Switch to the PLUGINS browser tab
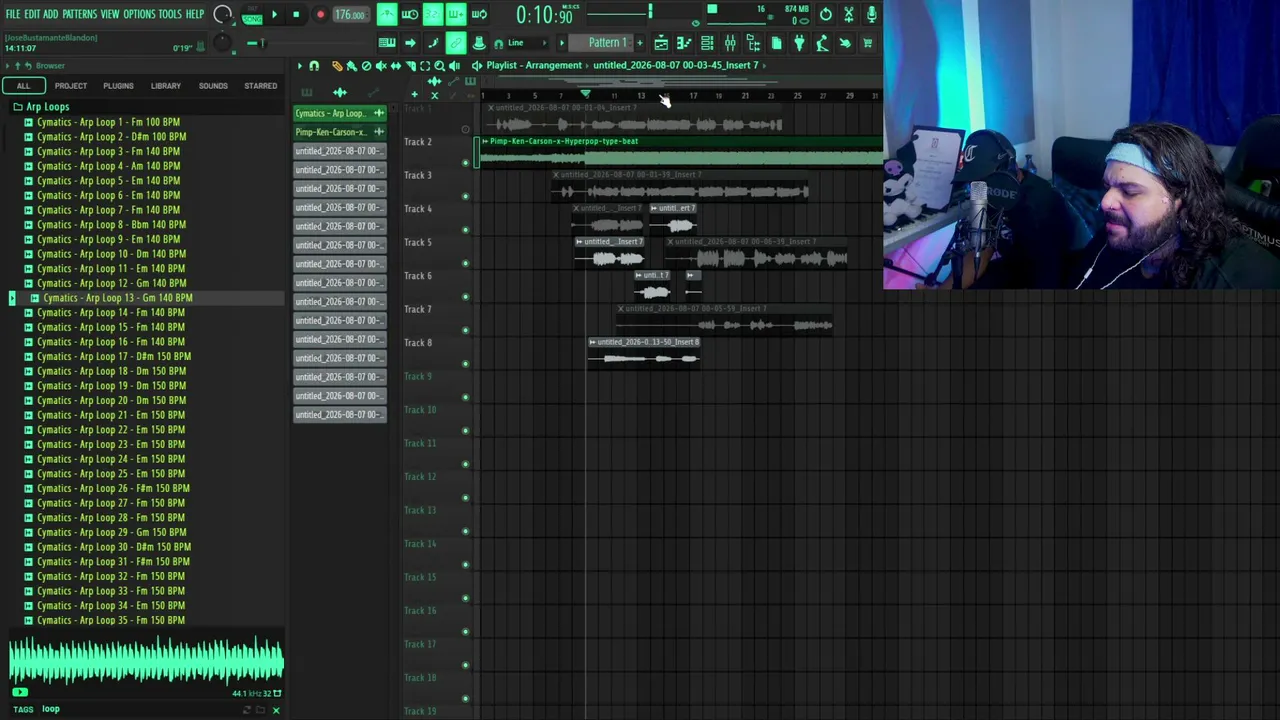 [x=118, y=86]
